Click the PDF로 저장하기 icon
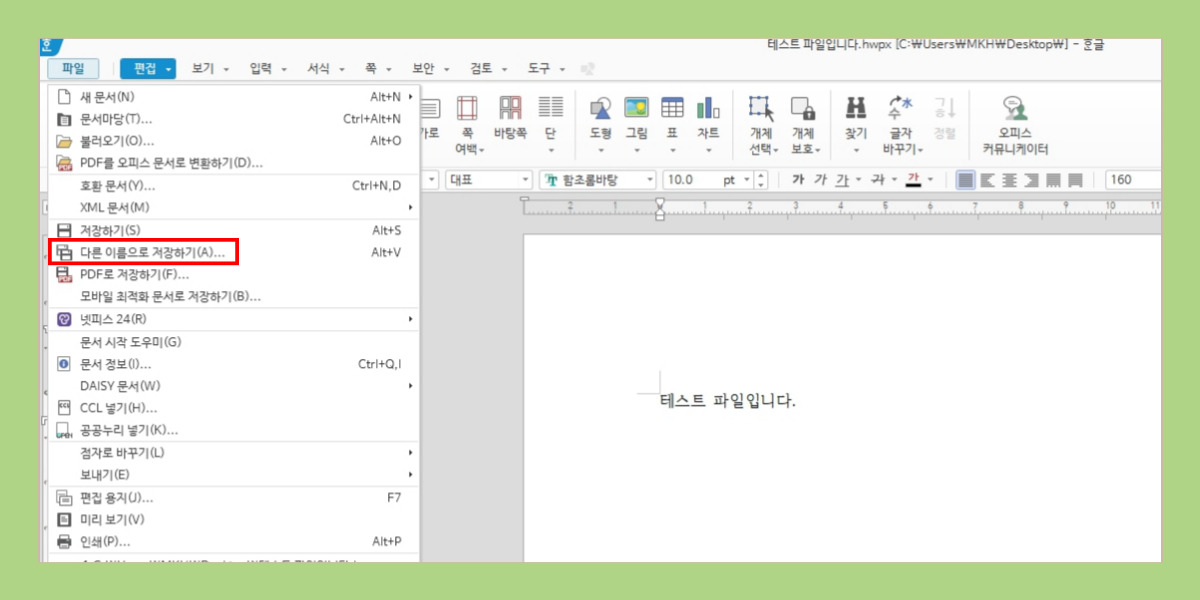 click(x=64, y=274)
